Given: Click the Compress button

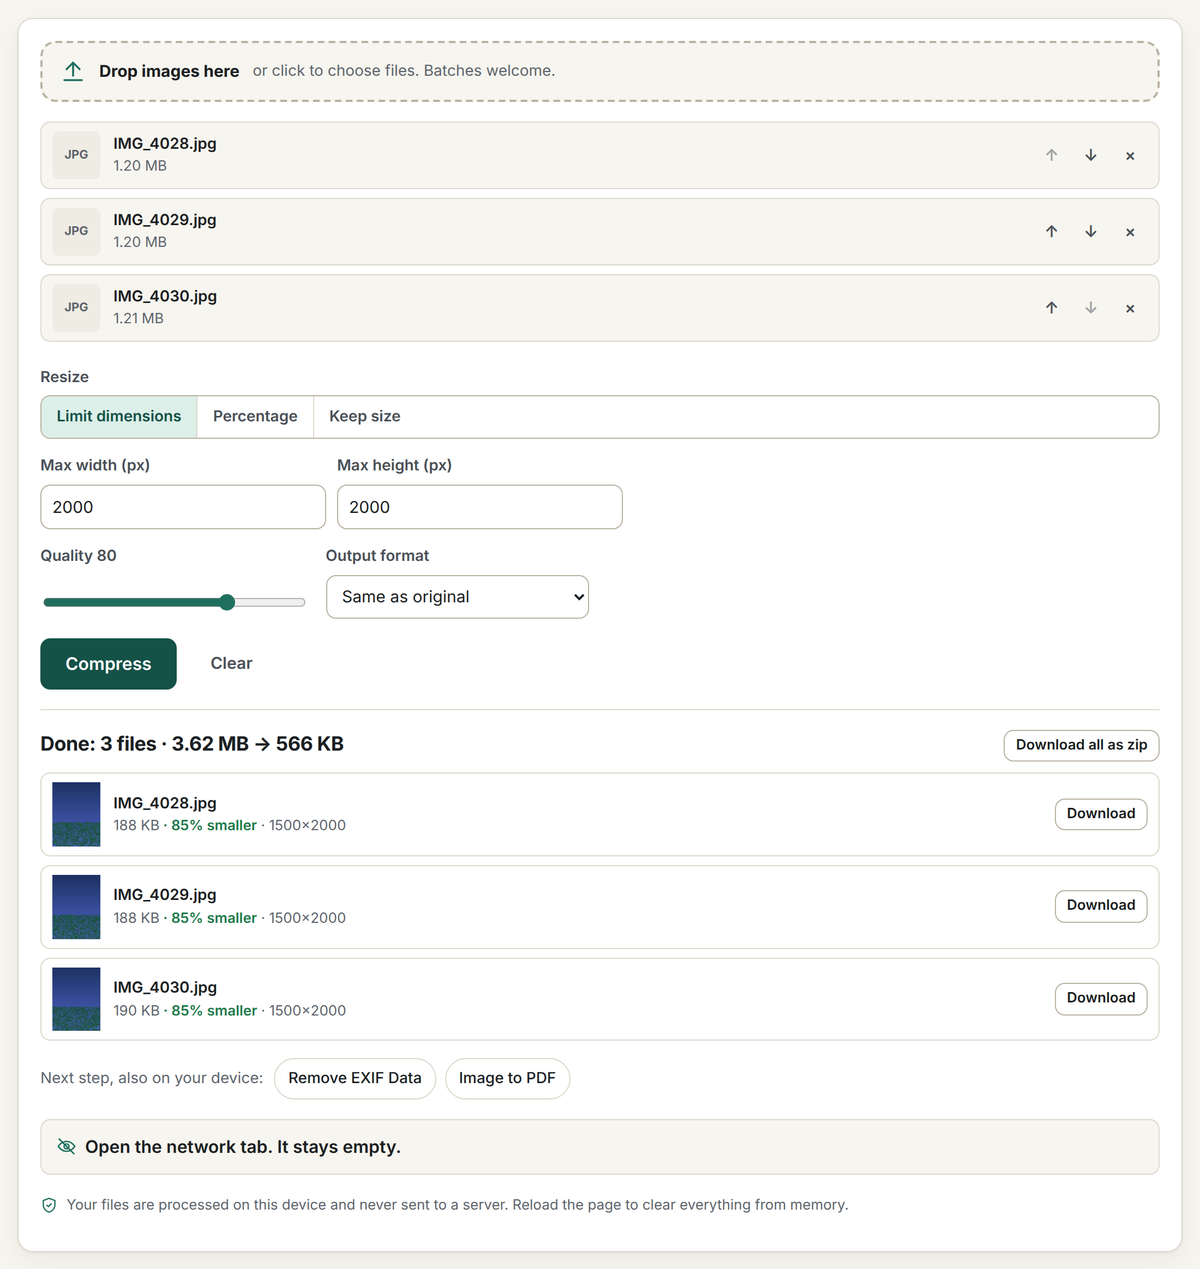Looking at the screenshot, I should (x=108, y=664).
